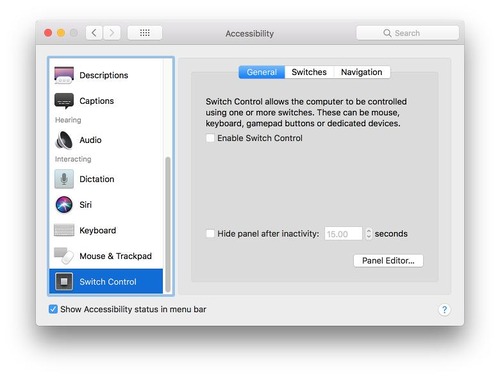Select Mouse & Trackpad label in sidebar
The width and height of the screenshot is (500, 377).
pyautogui.click(x=115, y=256)
